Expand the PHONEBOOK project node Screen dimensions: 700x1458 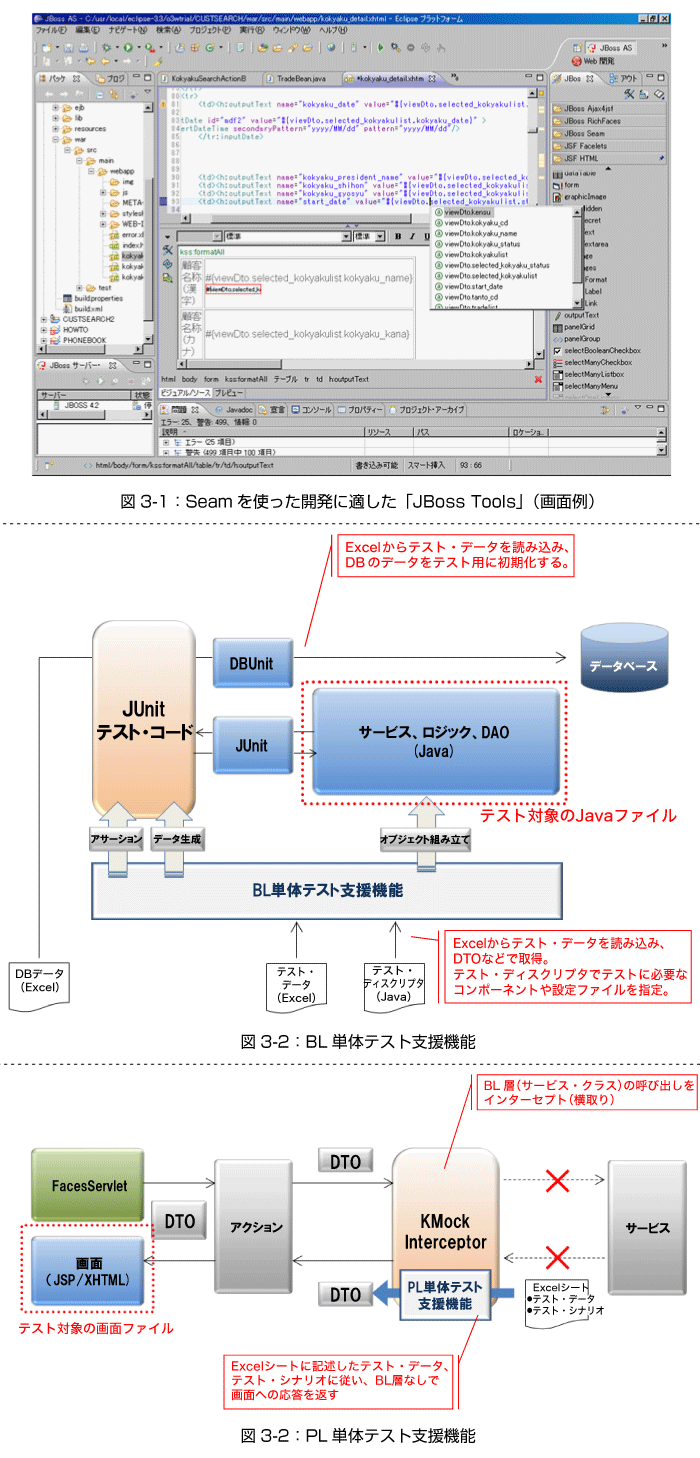coord(43,341)
